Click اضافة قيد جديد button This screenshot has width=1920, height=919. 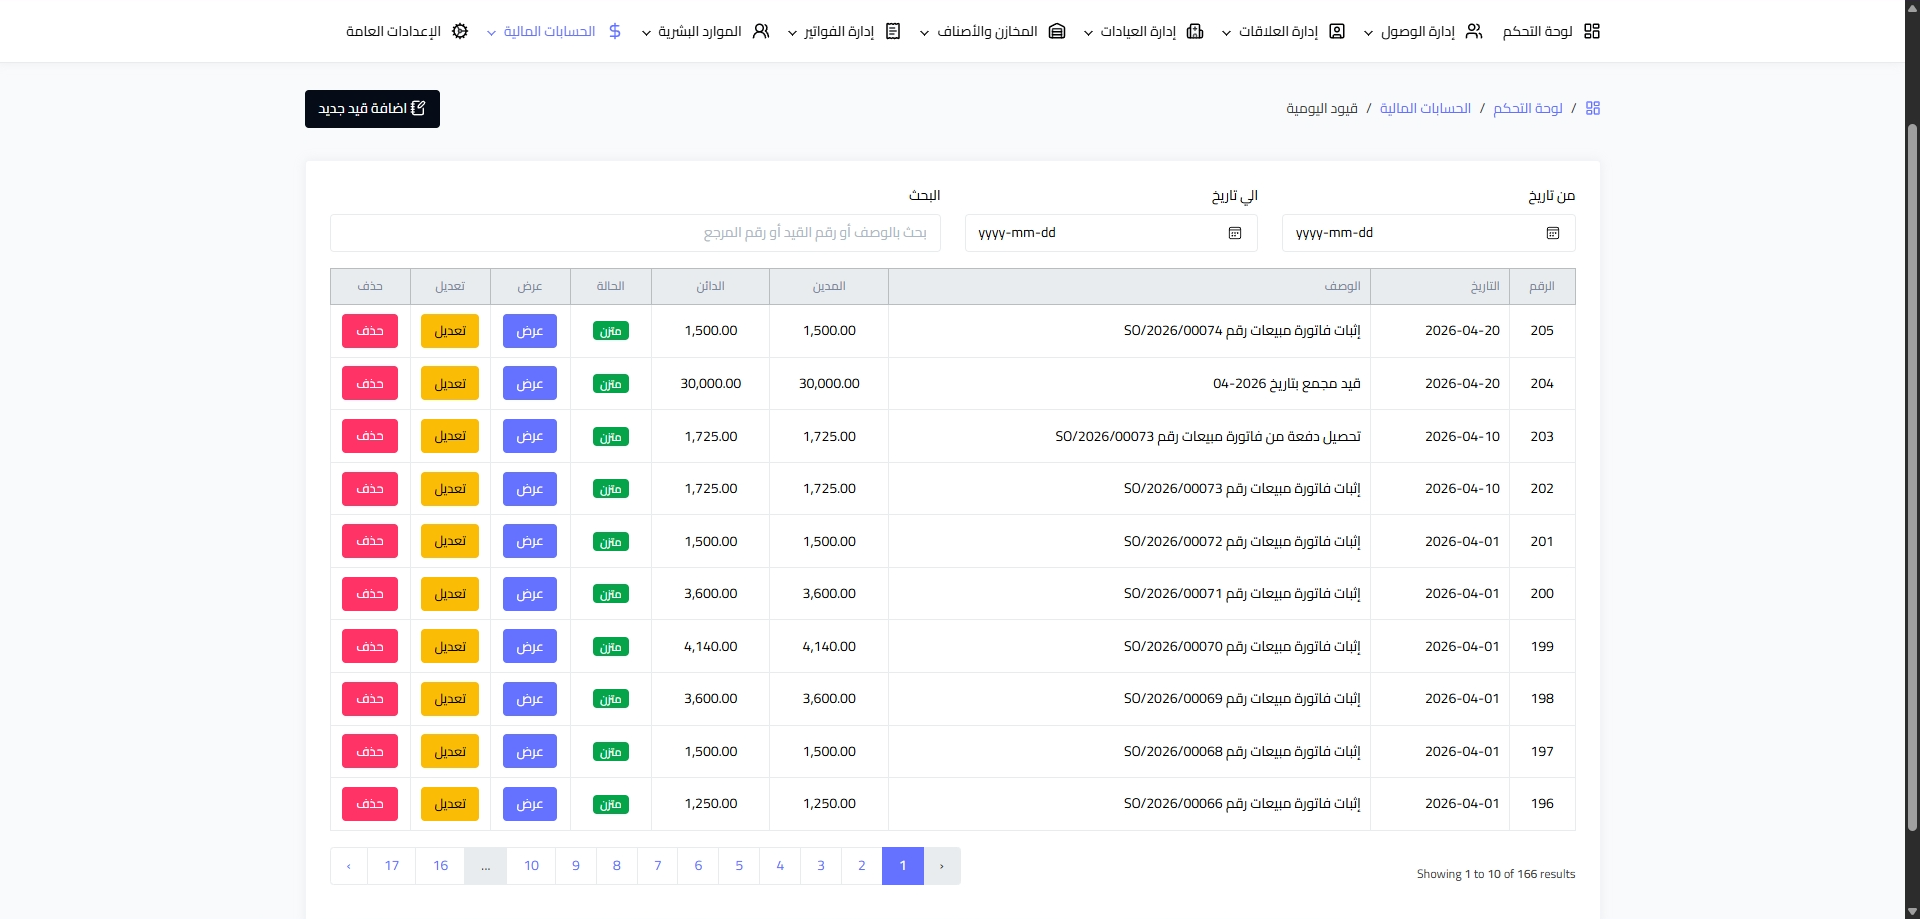tap(372, 109)
